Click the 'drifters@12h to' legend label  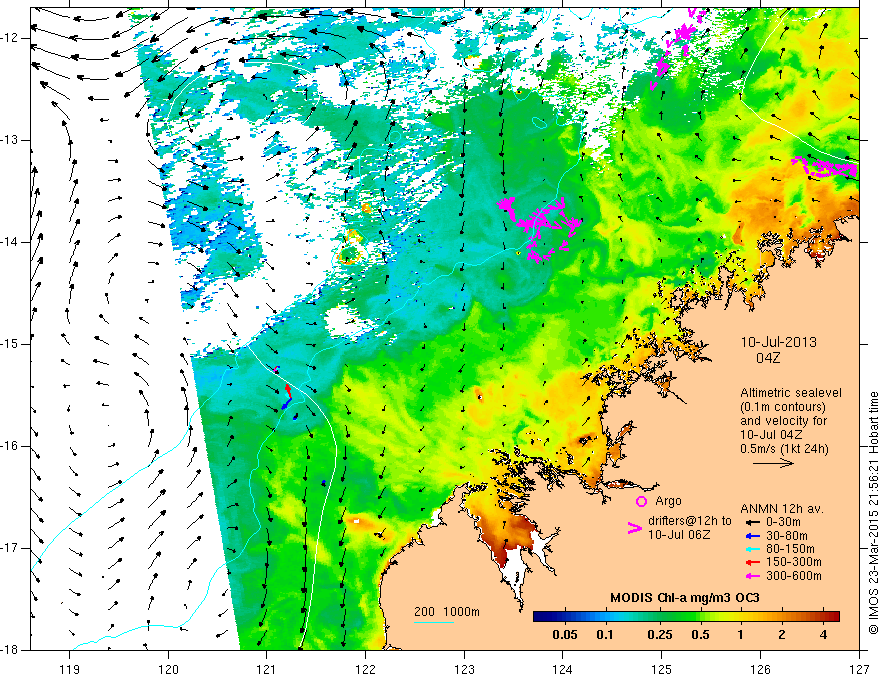(x=690, y=521)
